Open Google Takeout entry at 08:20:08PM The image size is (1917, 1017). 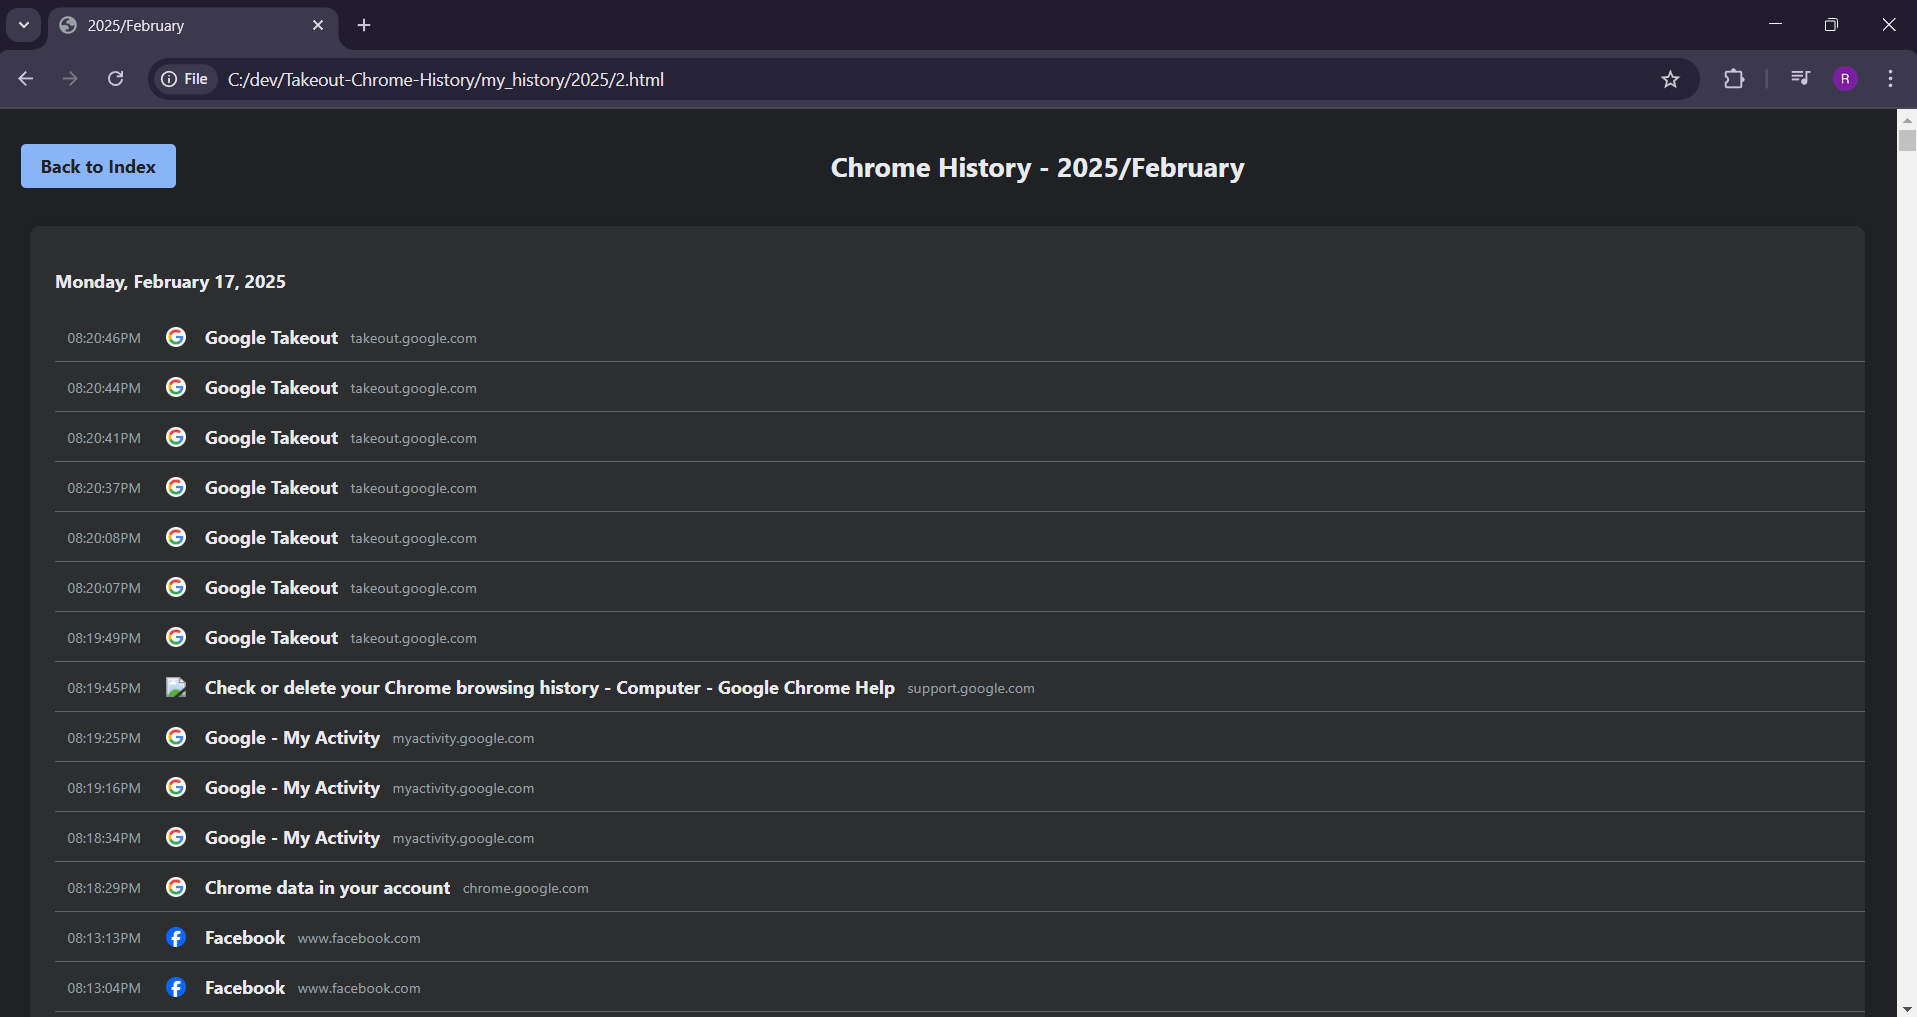point(271,538)
